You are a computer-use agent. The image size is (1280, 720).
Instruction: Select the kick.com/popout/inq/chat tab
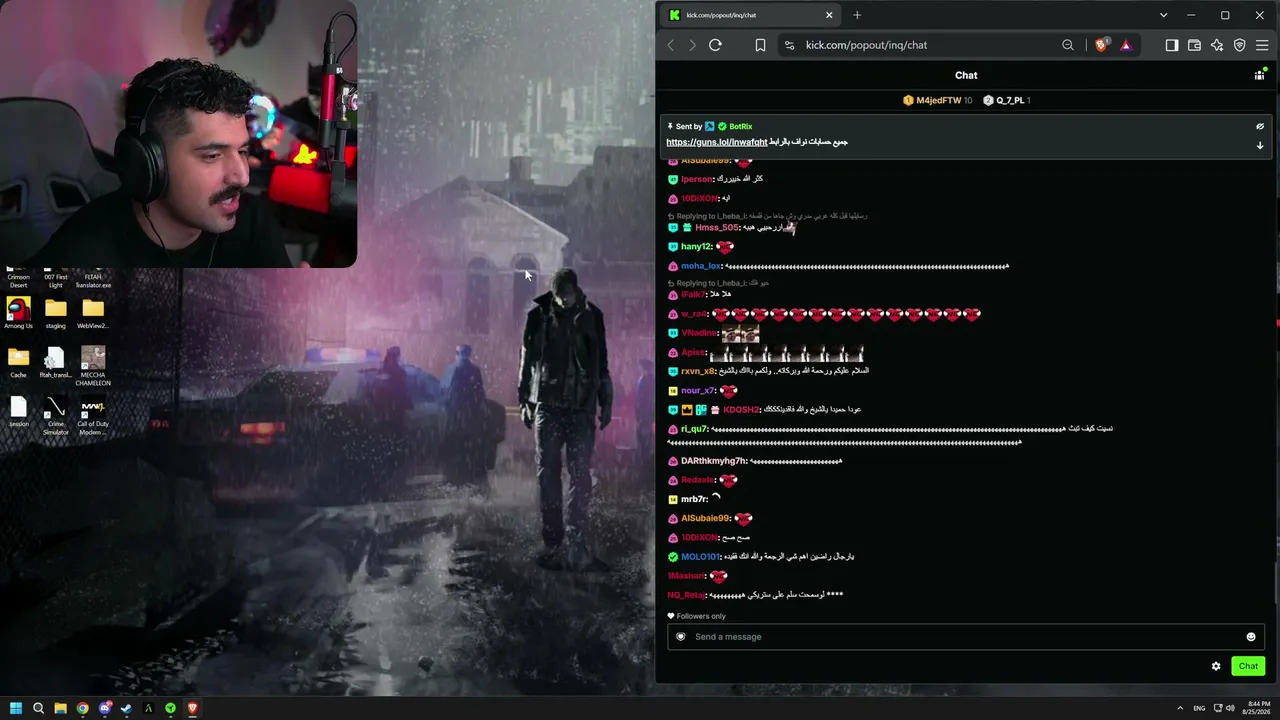[x=750, y=15]
